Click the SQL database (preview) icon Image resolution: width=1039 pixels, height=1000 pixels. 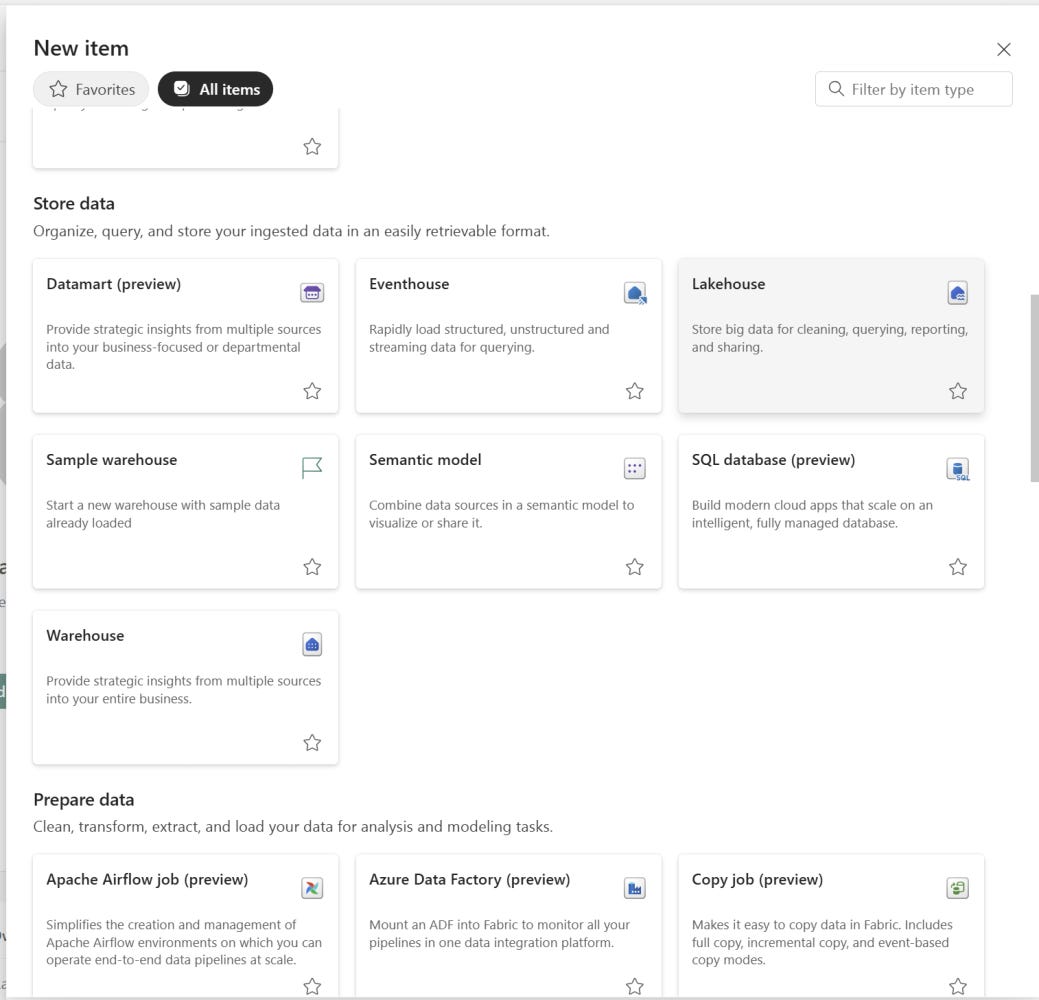[957, 469]
